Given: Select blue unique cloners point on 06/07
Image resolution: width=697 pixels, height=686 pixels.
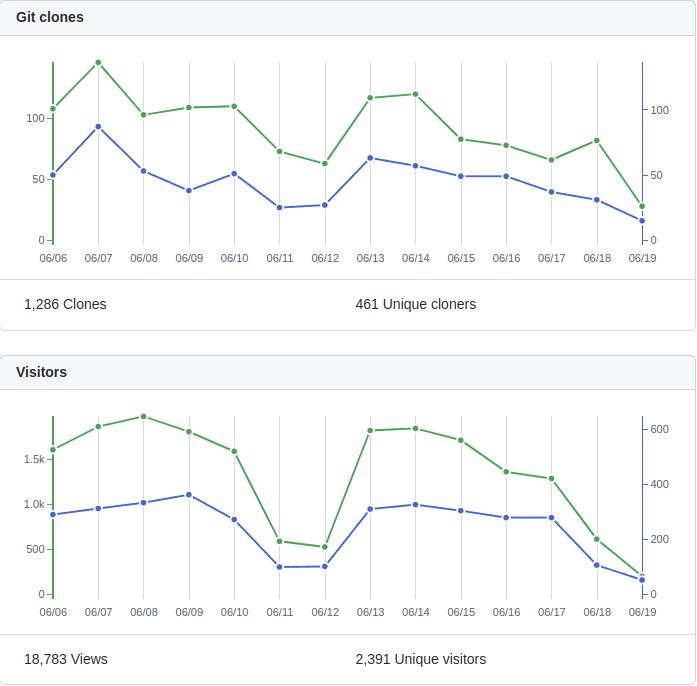Looking at the screenshot, I should [98, 127].
